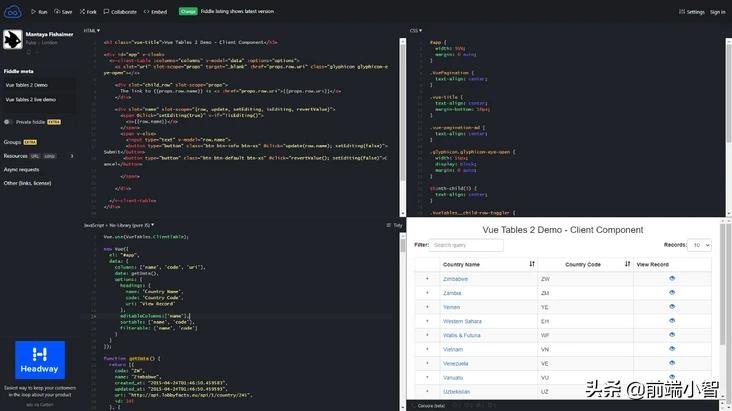The height and width of the screenshot is (411, 732).
Task: Open the HTML panel dropdown
Action: click(91, 31)
